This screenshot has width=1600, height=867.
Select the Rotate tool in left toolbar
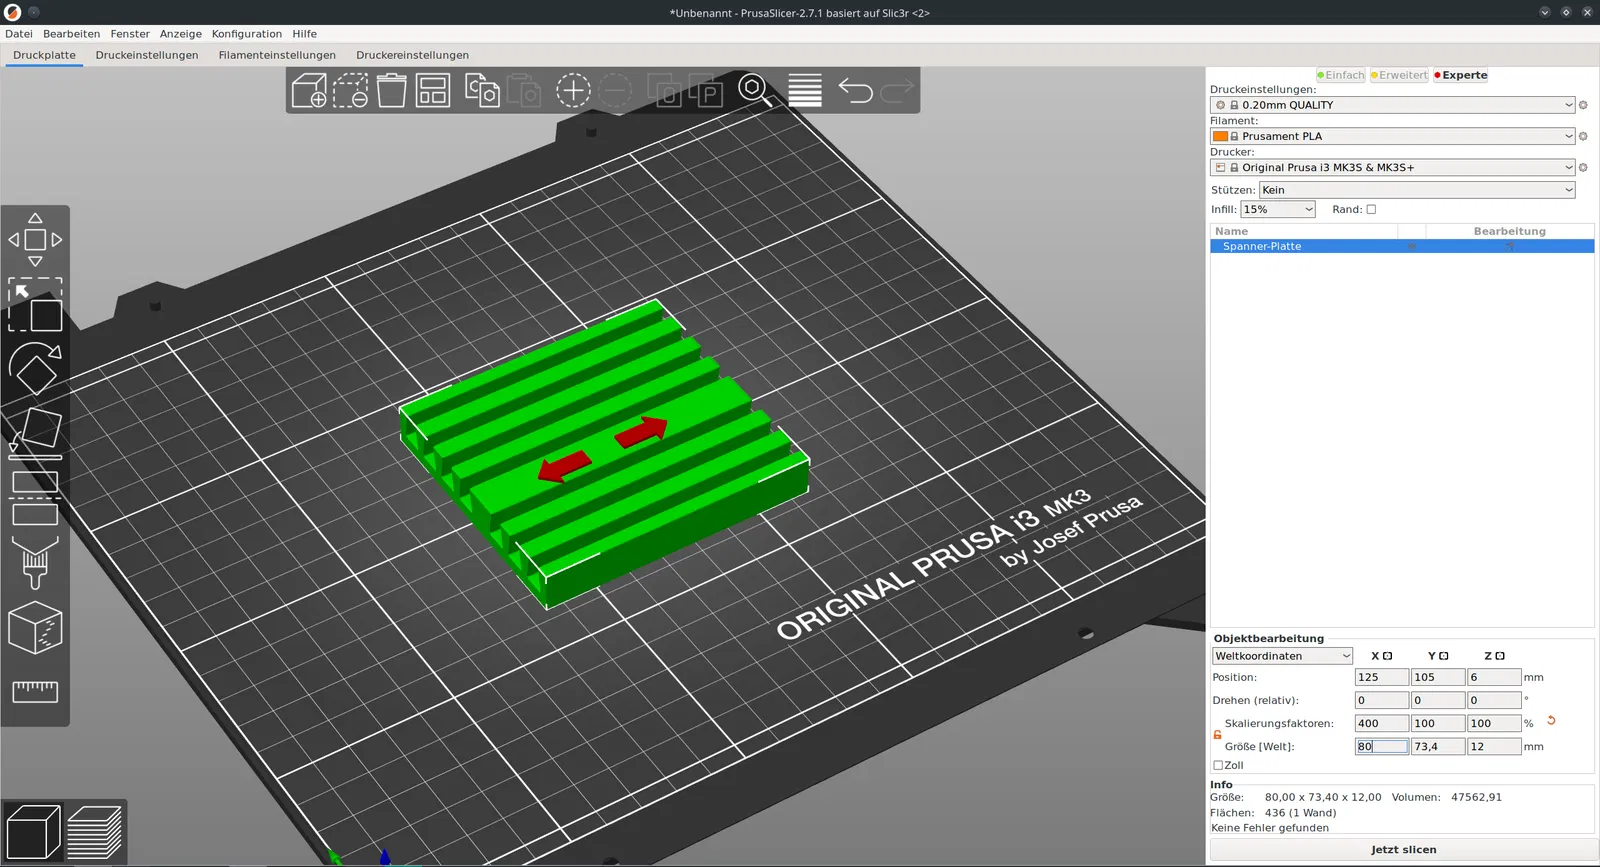pos(35,369)
